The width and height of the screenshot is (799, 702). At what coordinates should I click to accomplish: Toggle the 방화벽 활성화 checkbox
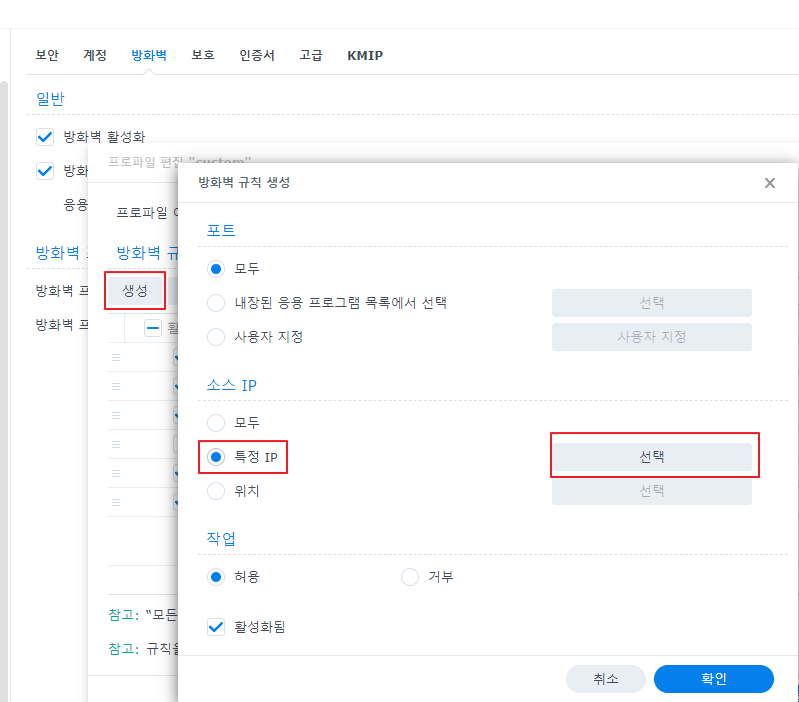pyautogui.click(x=45, y=137)
